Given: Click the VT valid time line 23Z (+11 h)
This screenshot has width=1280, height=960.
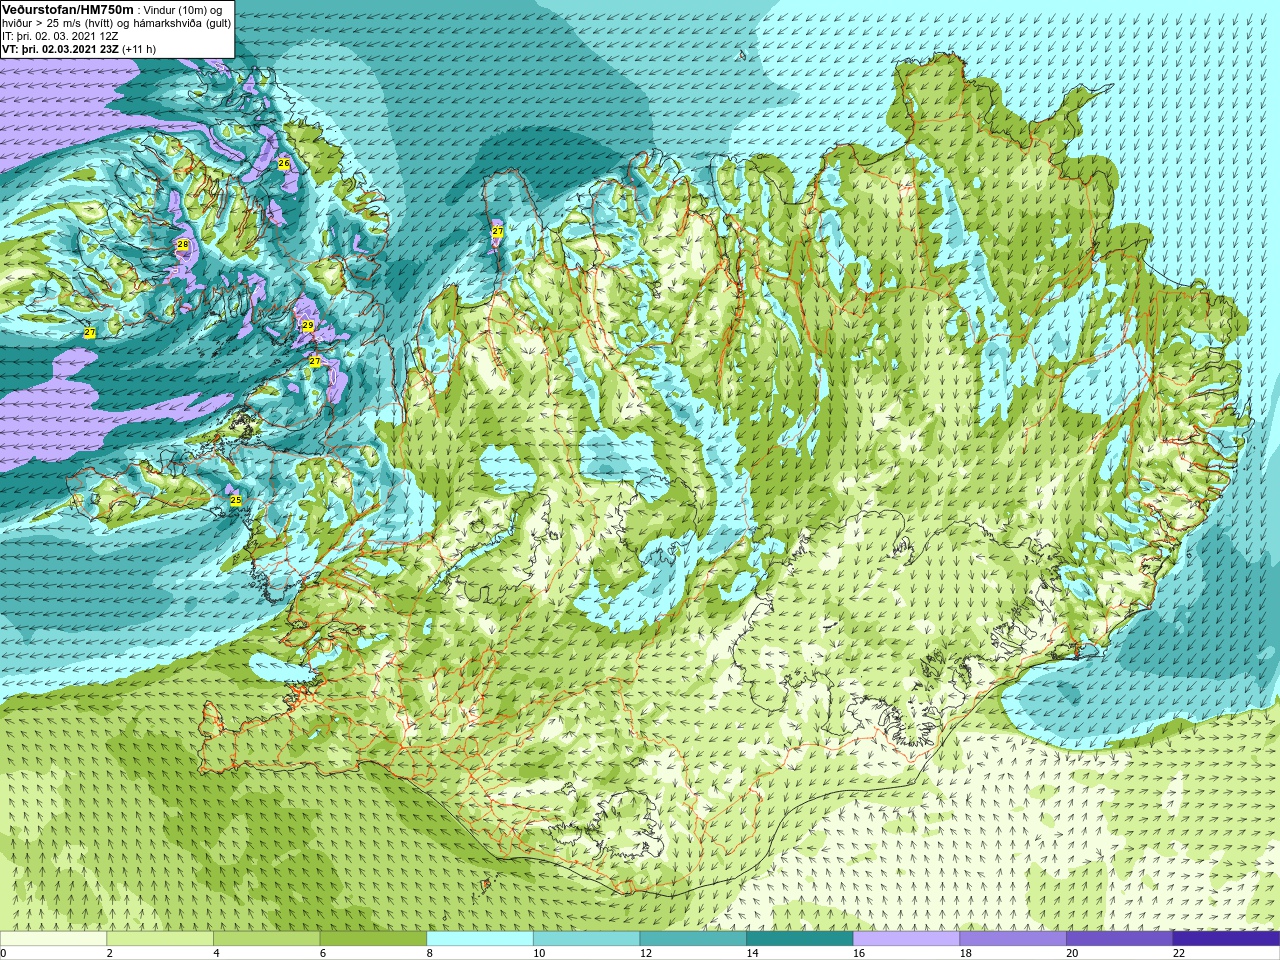Looking at the screenshot, I should tap(79, 49).
